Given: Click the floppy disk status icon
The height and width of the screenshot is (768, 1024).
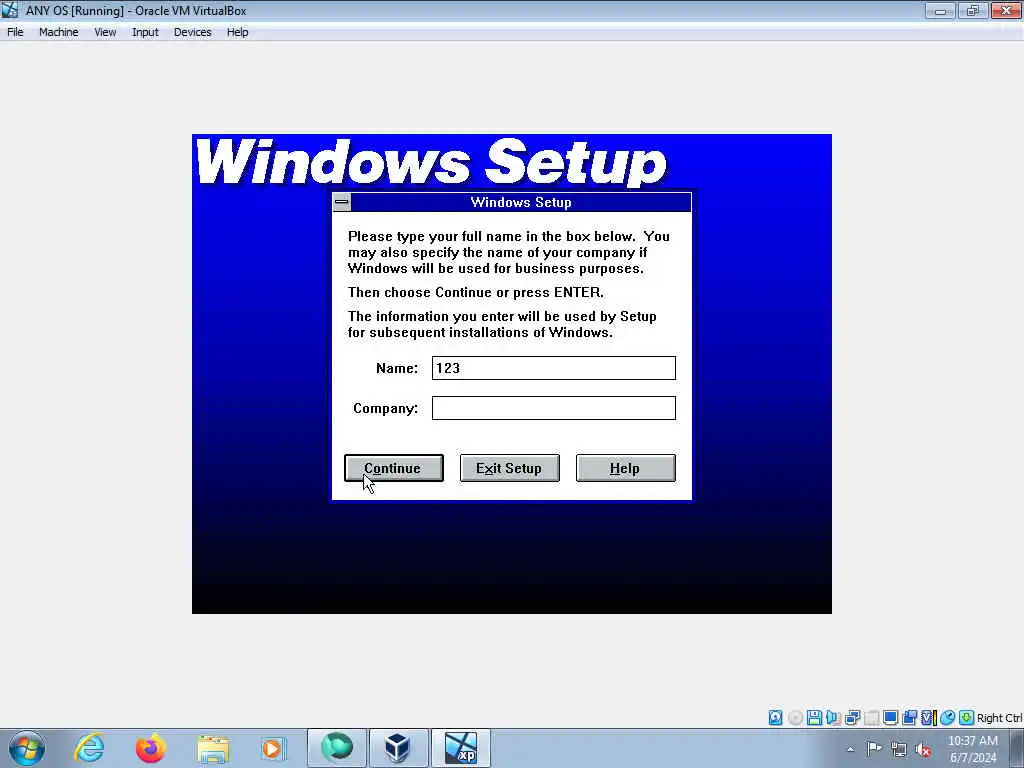Looking at the screenshot, I should coord(814,718).
